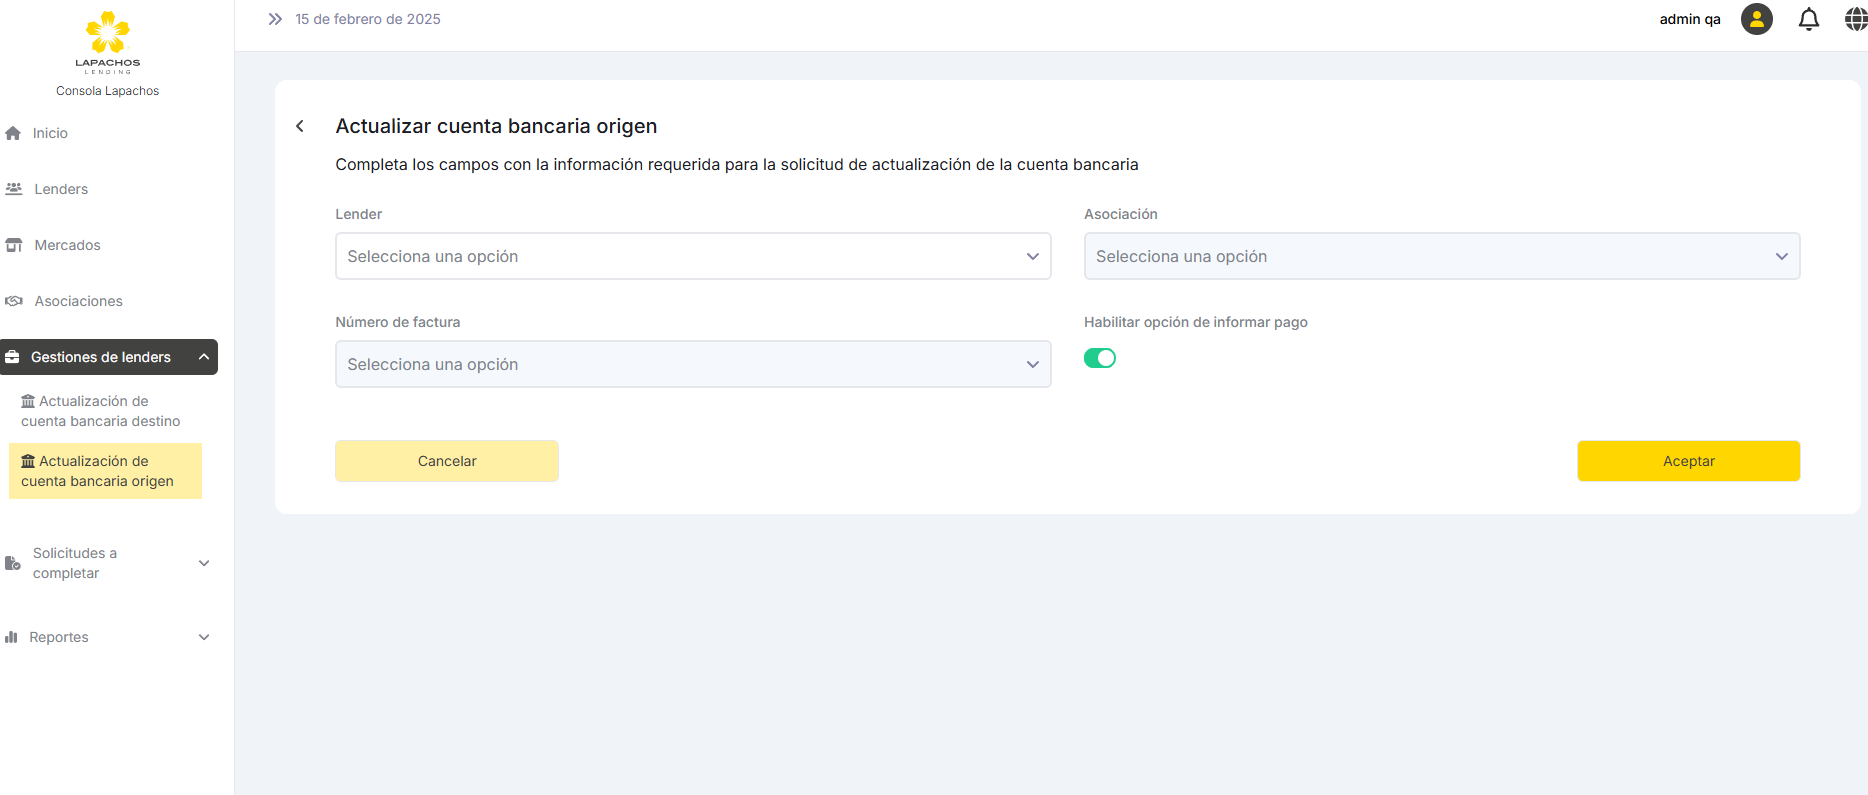
Task: Open the notifications bell
Action: (1808, 19)
